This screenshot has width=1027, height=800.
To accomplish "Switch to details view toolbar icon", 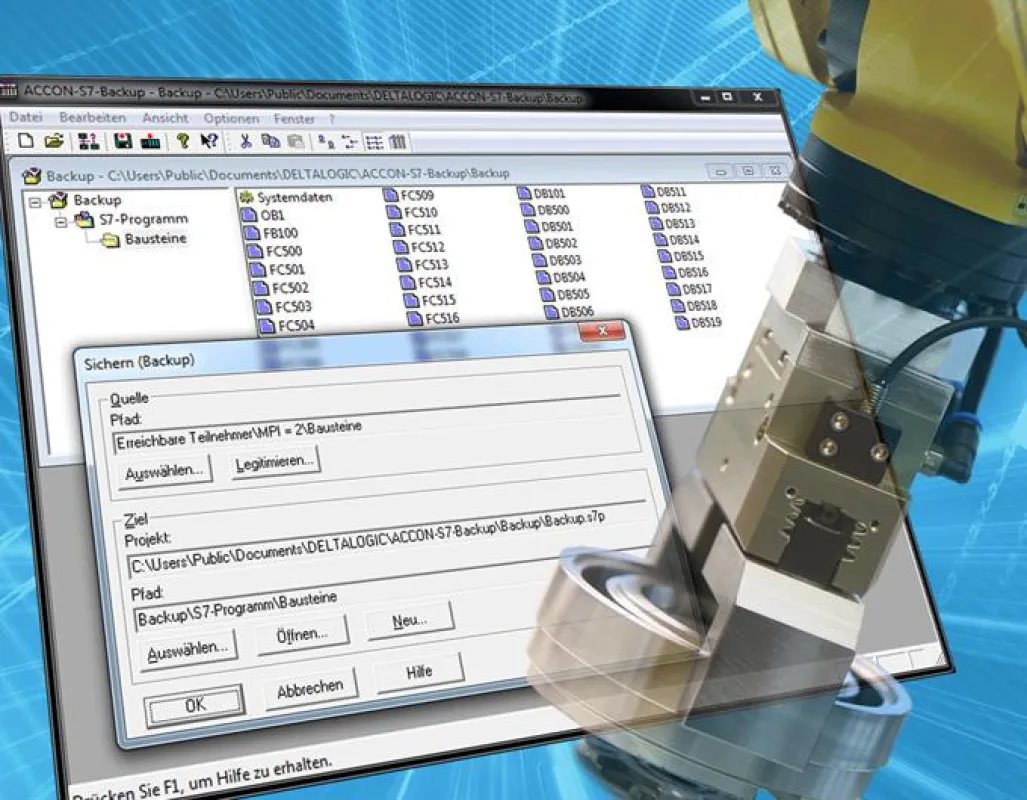I will 398,142.
